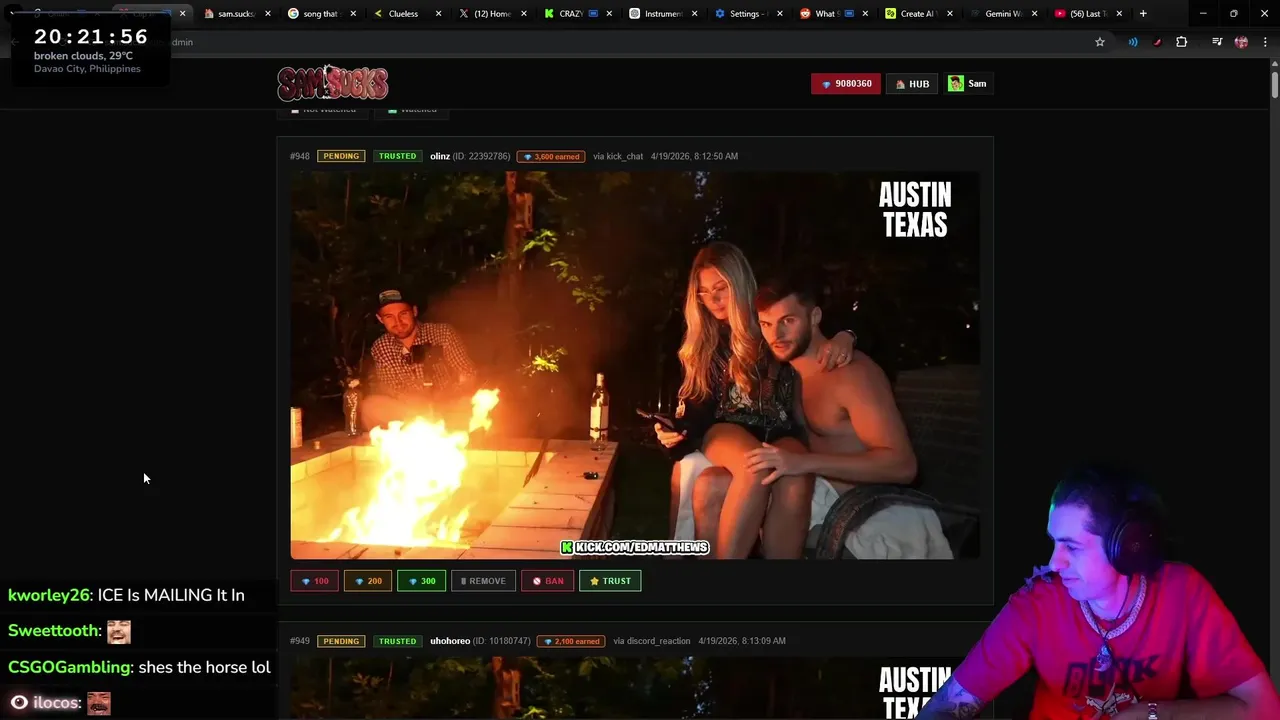This screenshot has height=720, width=1280.
Task: Click TRUSTED badge on submission #948
Action: coord(397,156)
